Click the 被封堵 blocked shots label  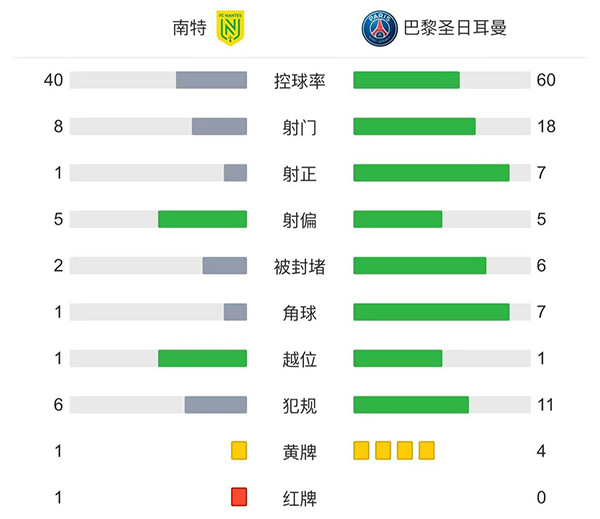click(x=300, y=266)
